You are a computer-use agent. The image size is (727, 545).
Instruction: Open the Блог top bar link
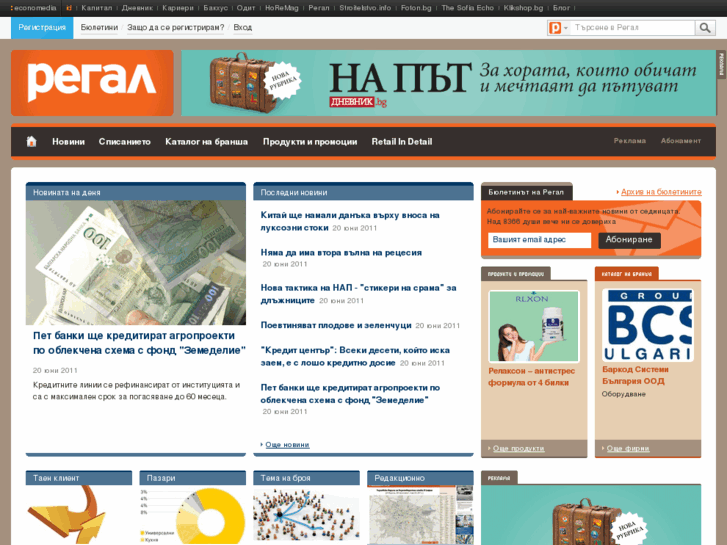(x=561, y=8)
